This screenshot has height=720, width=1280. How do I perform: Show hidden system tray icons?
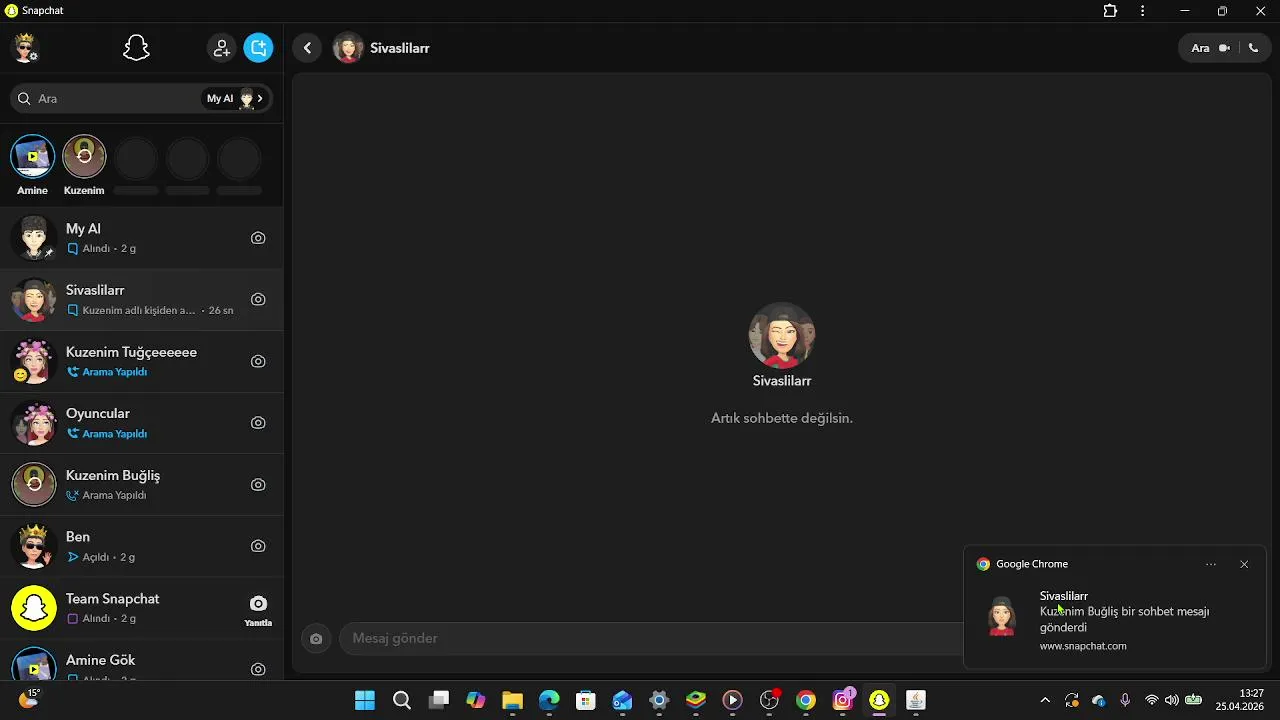(1045, 700)
